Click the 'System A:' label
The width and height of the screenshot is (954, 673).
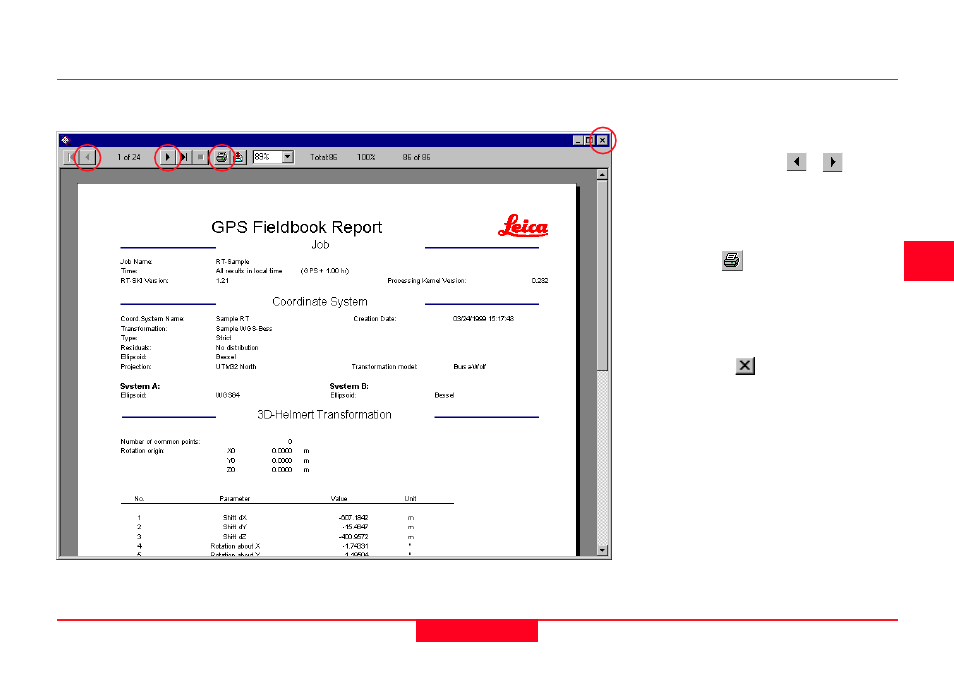point(140,386)
